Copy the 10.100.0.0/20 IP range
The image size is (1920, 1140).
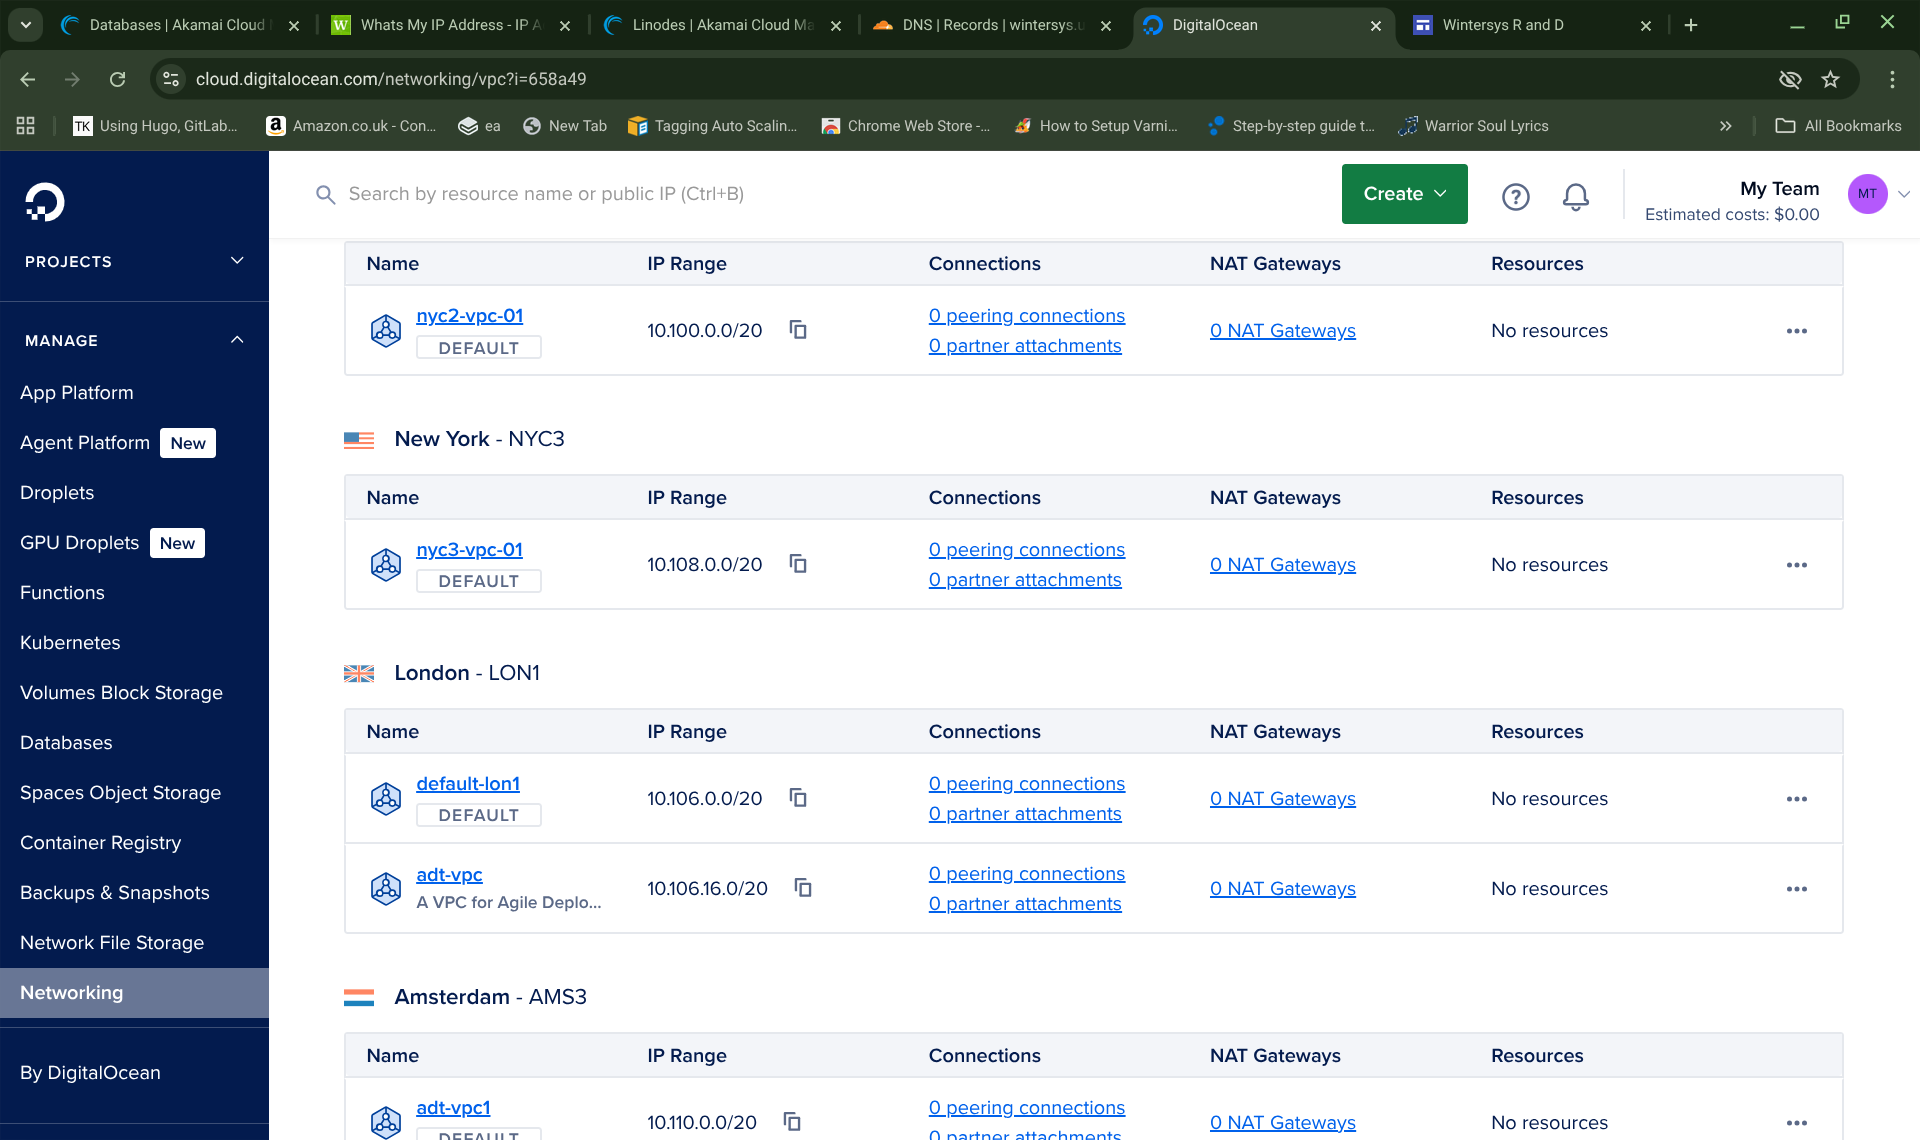coord(798,330)
